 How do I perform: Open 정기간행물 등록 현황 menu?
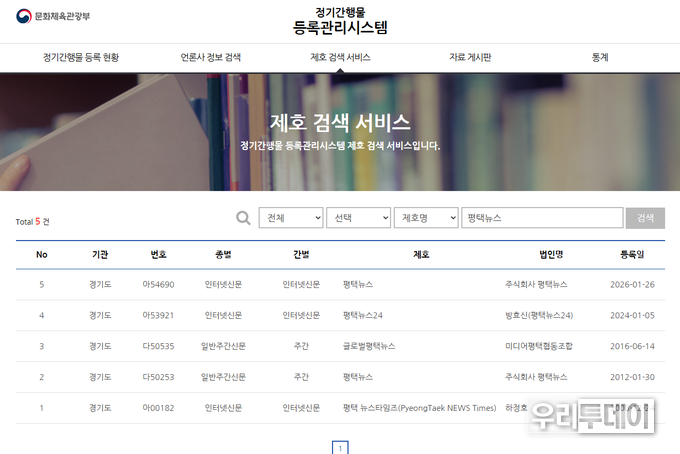pos(81,58)
